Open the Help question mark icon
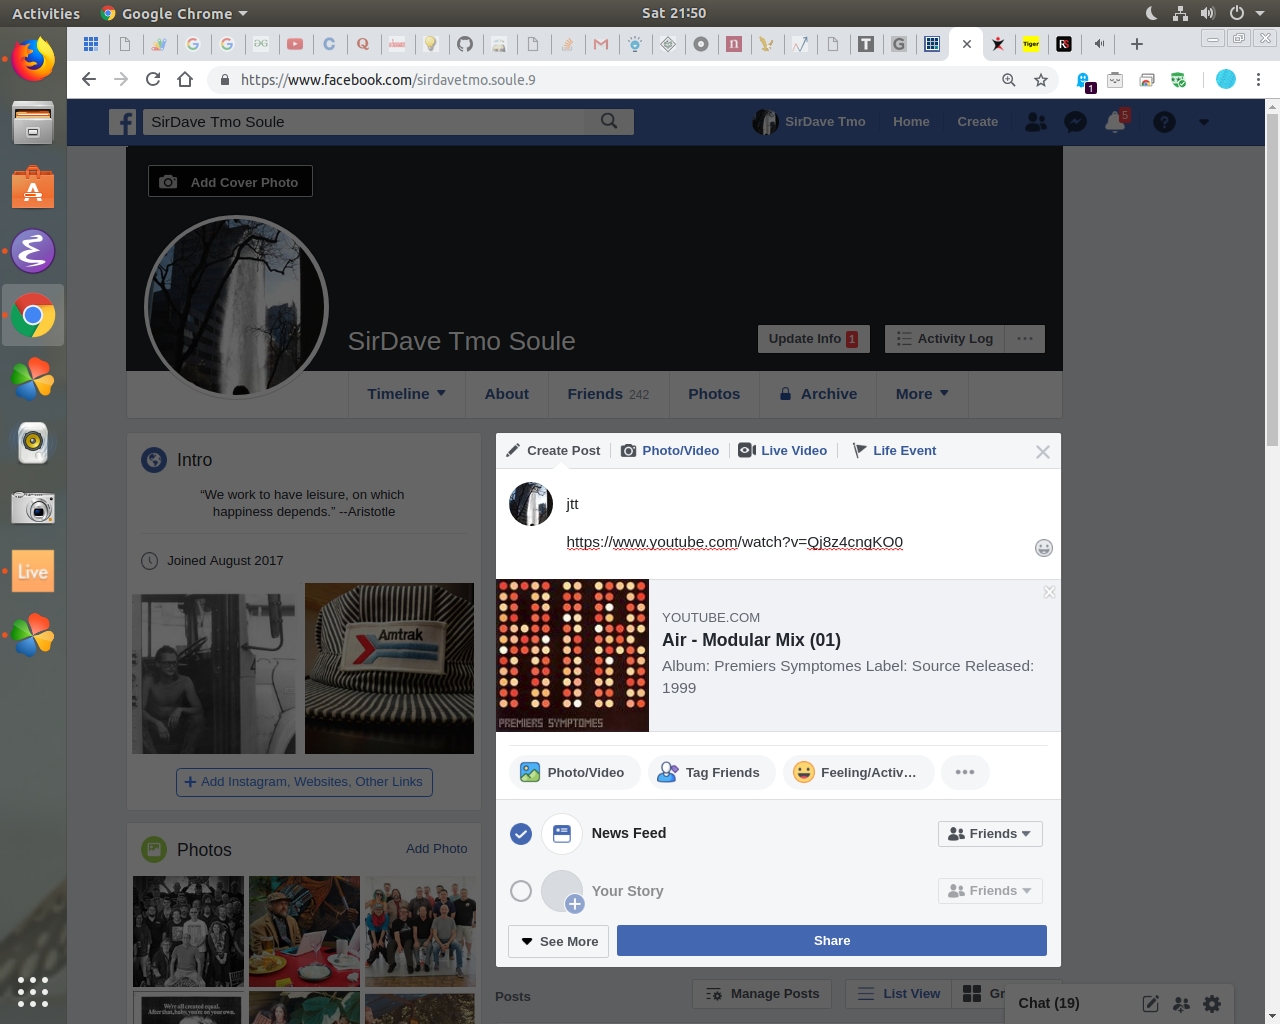This screenshot has height=1024, width=1280. [x=1164, y=122]
